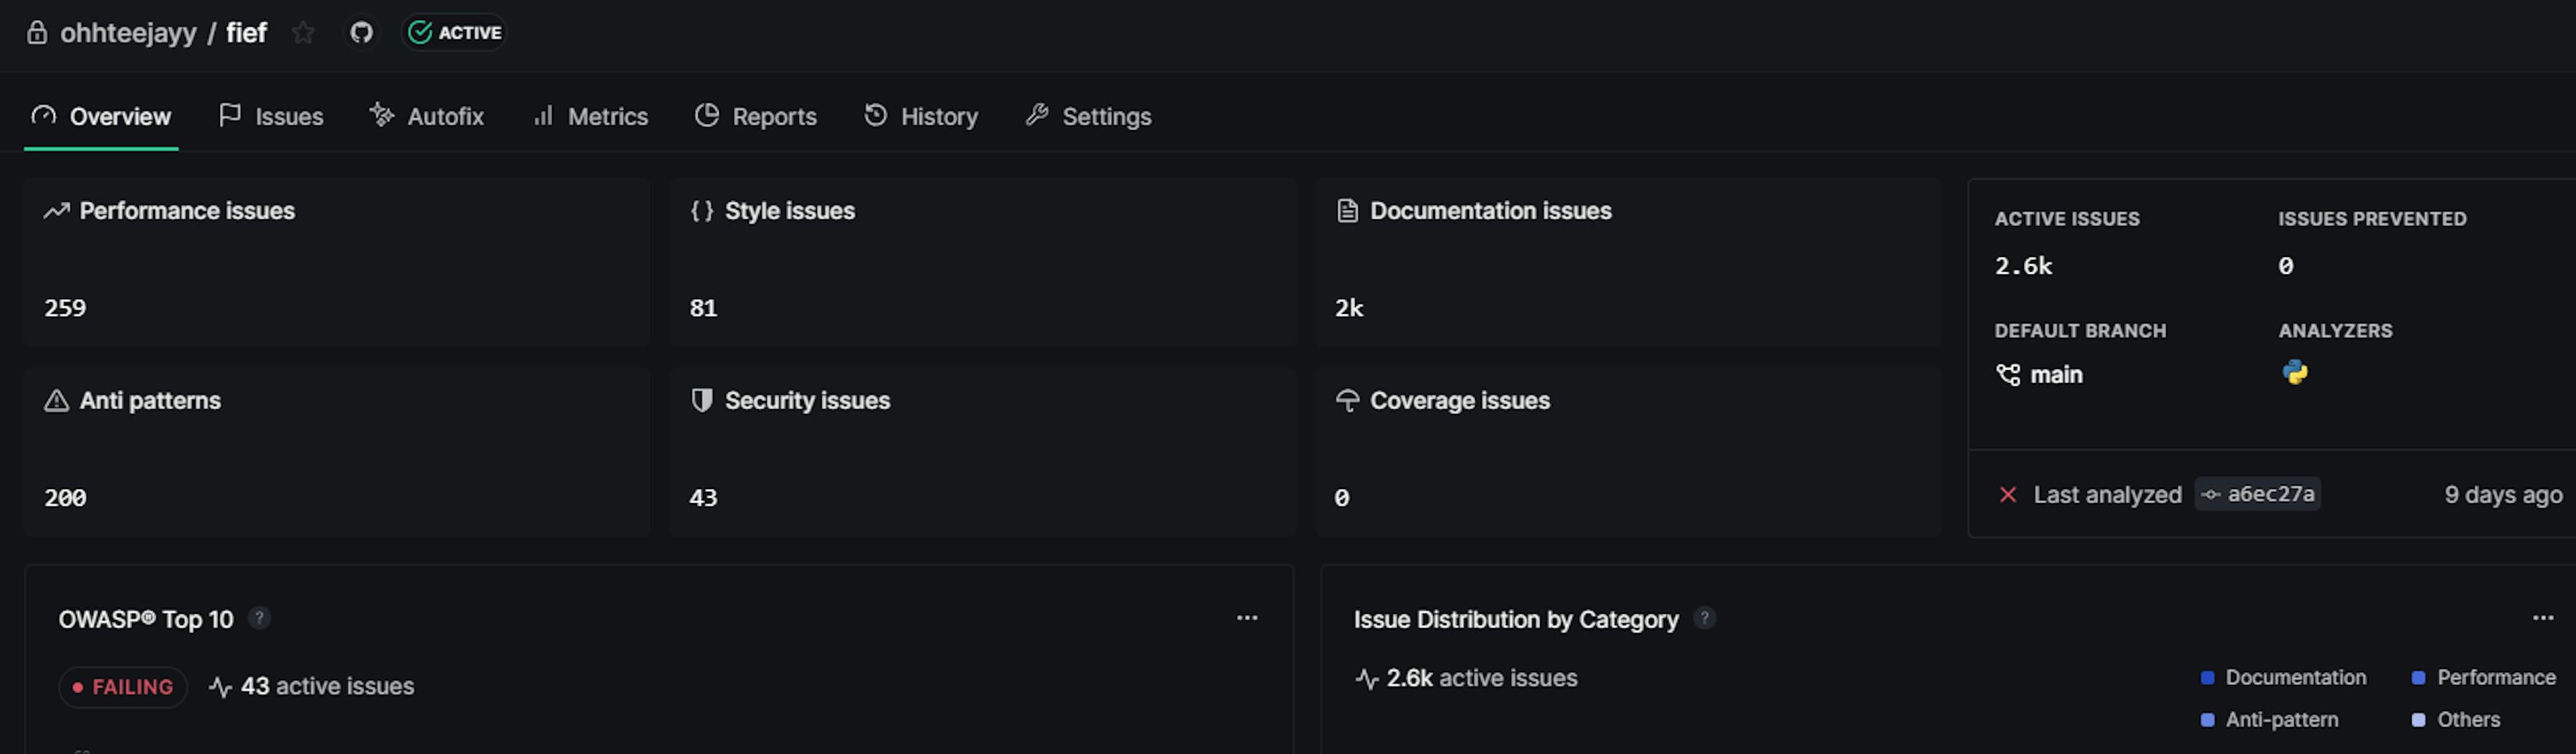Click the 200 anti patterns count
2576x754 pixels.
click(x=65, y=498)
